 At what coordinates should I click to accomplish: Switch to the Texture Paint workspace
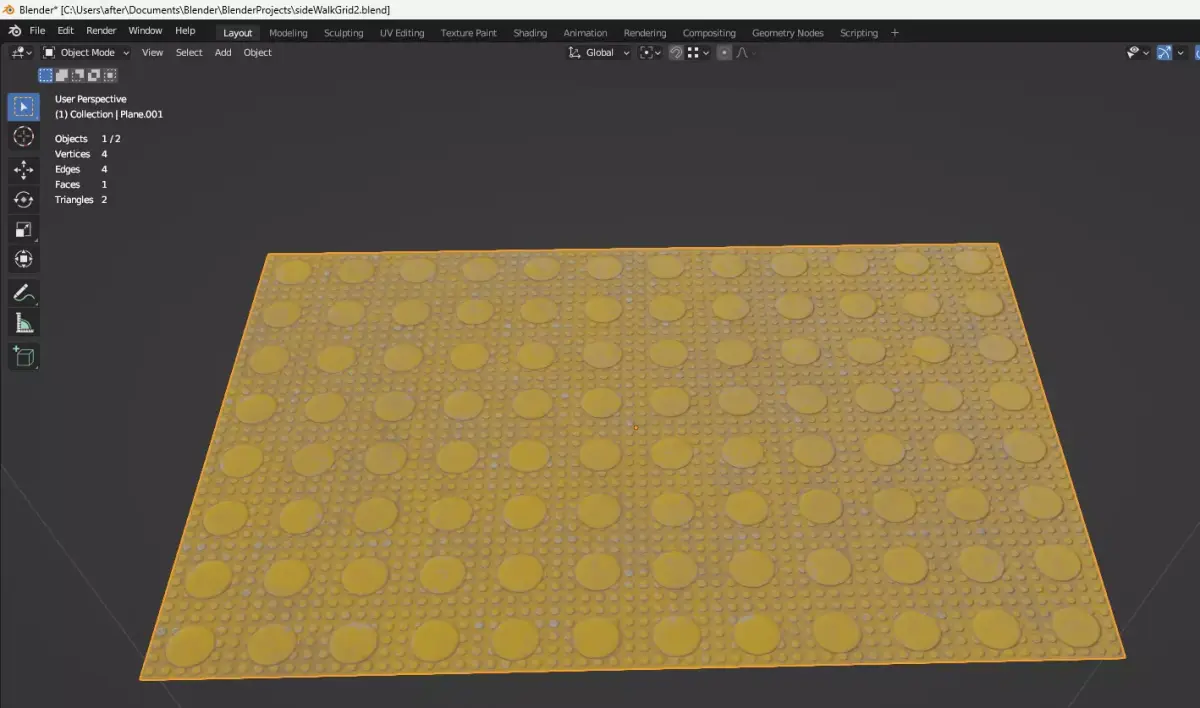point(469,33)
